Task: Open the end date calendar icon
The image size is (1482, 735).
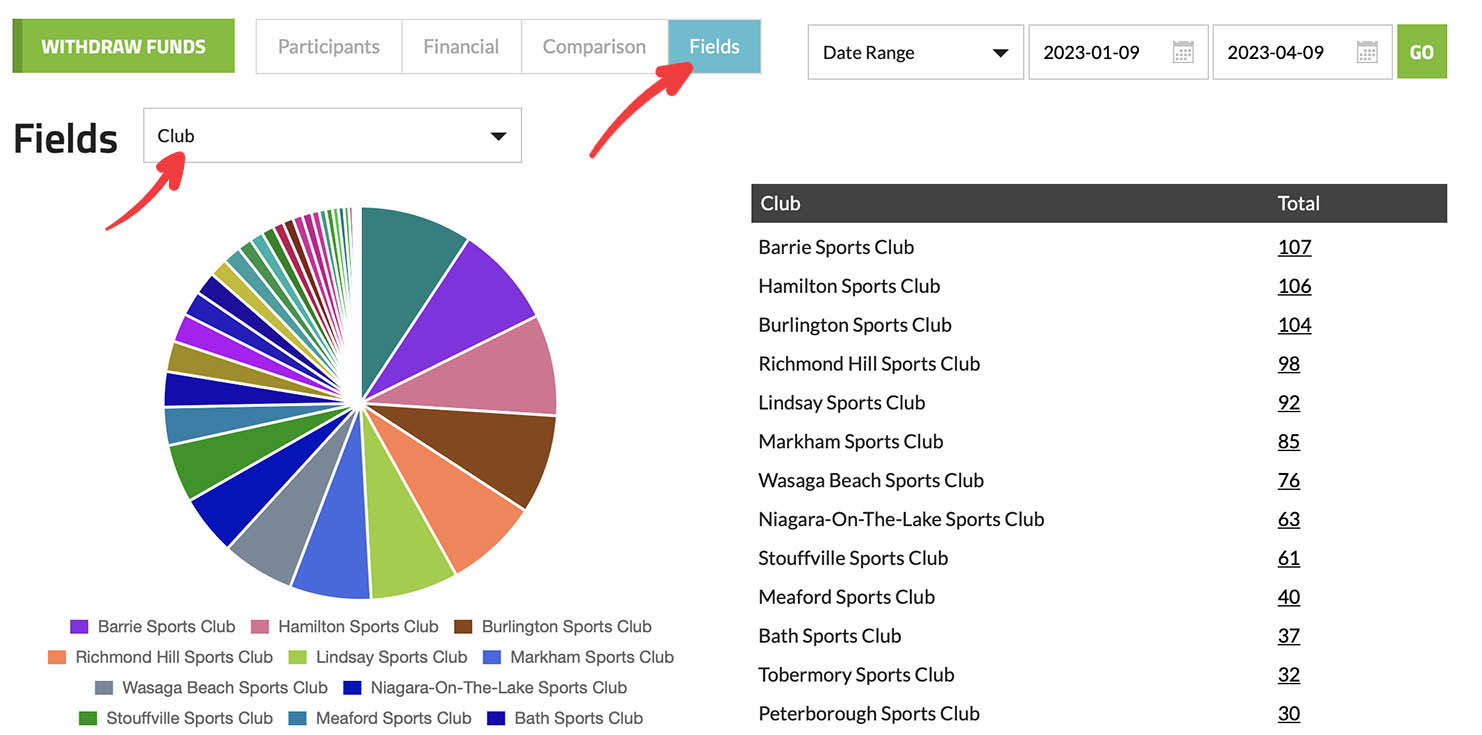Action: 1367,53
